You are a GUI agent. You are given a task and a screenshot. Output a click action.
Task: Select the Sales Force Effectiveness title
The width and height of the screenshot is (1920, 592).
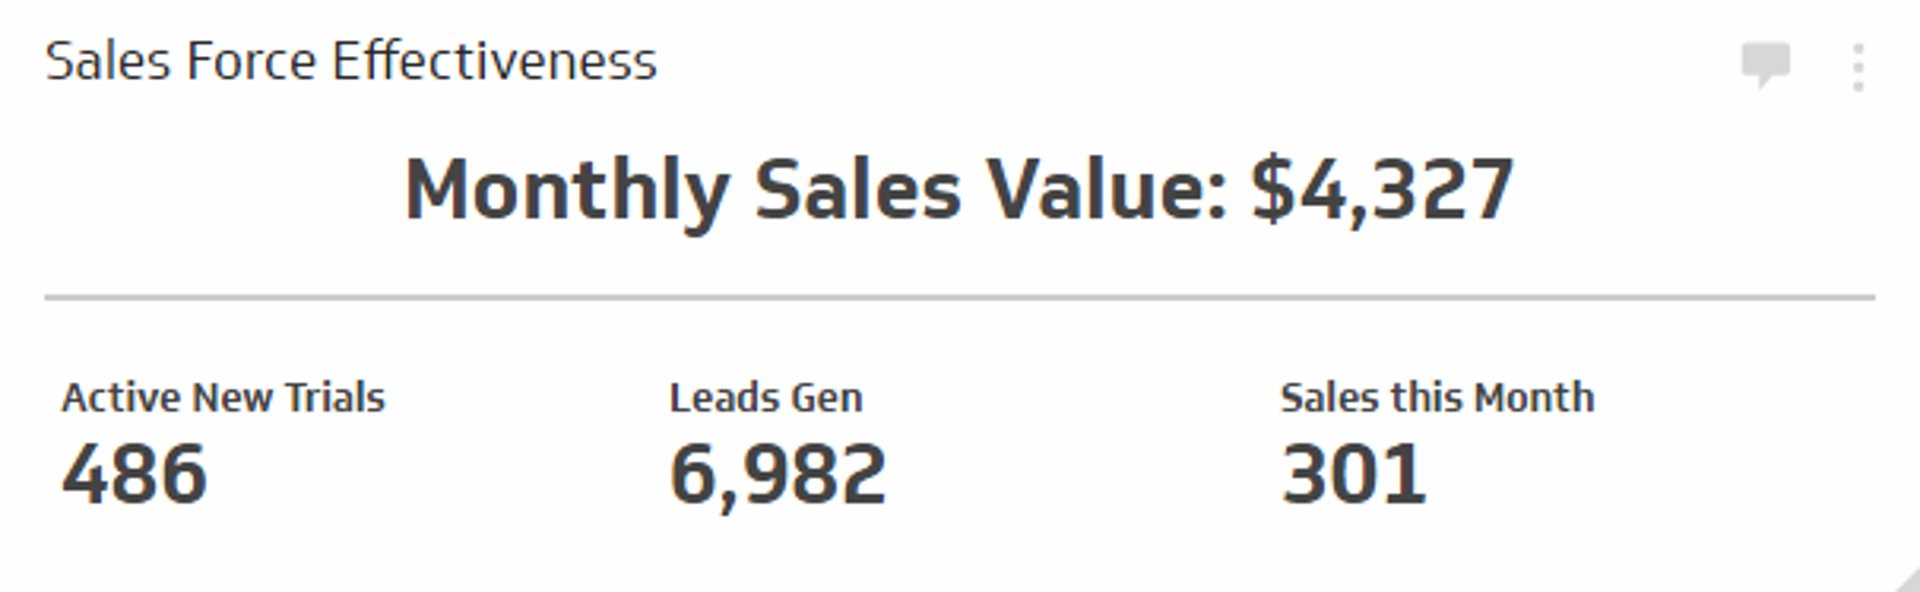click(x=352, y=60)
